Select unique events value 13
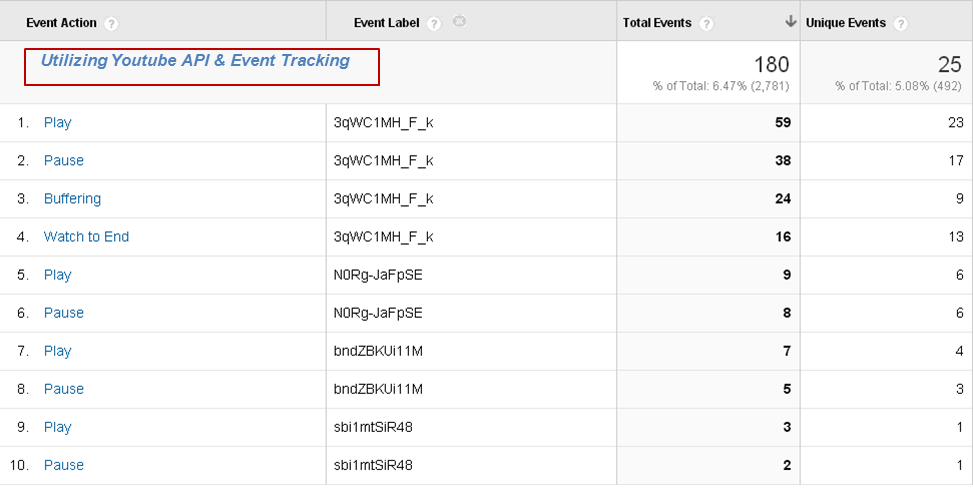 tap(956, 237)
